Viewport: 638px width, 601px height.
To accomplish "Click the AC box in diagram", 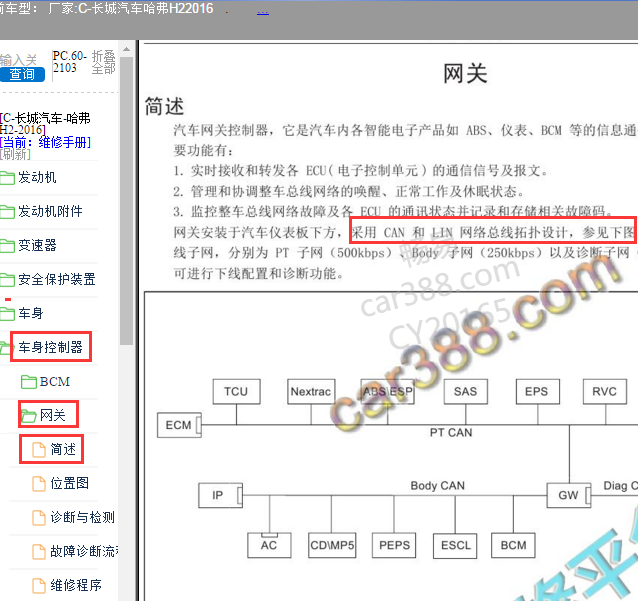I will point(269,545).
